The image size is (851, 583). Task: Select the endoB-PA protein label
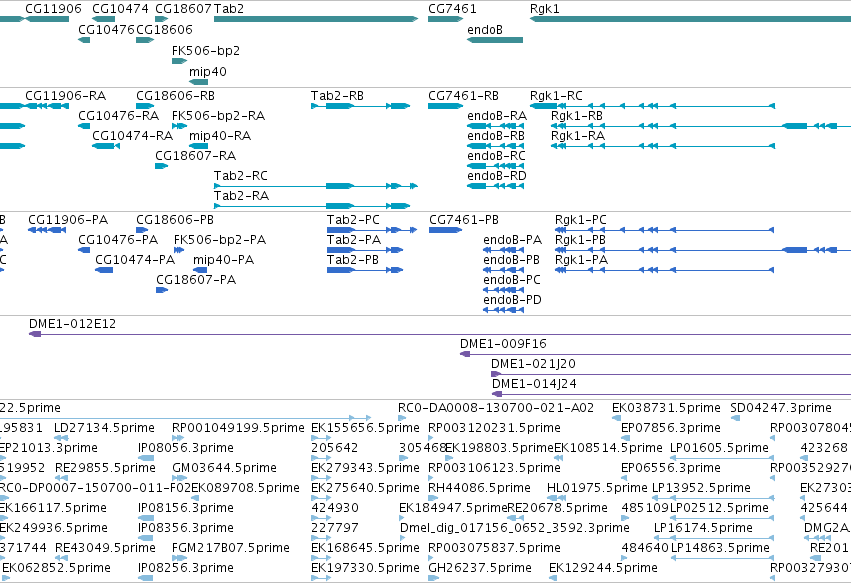[x=512, y=240]
